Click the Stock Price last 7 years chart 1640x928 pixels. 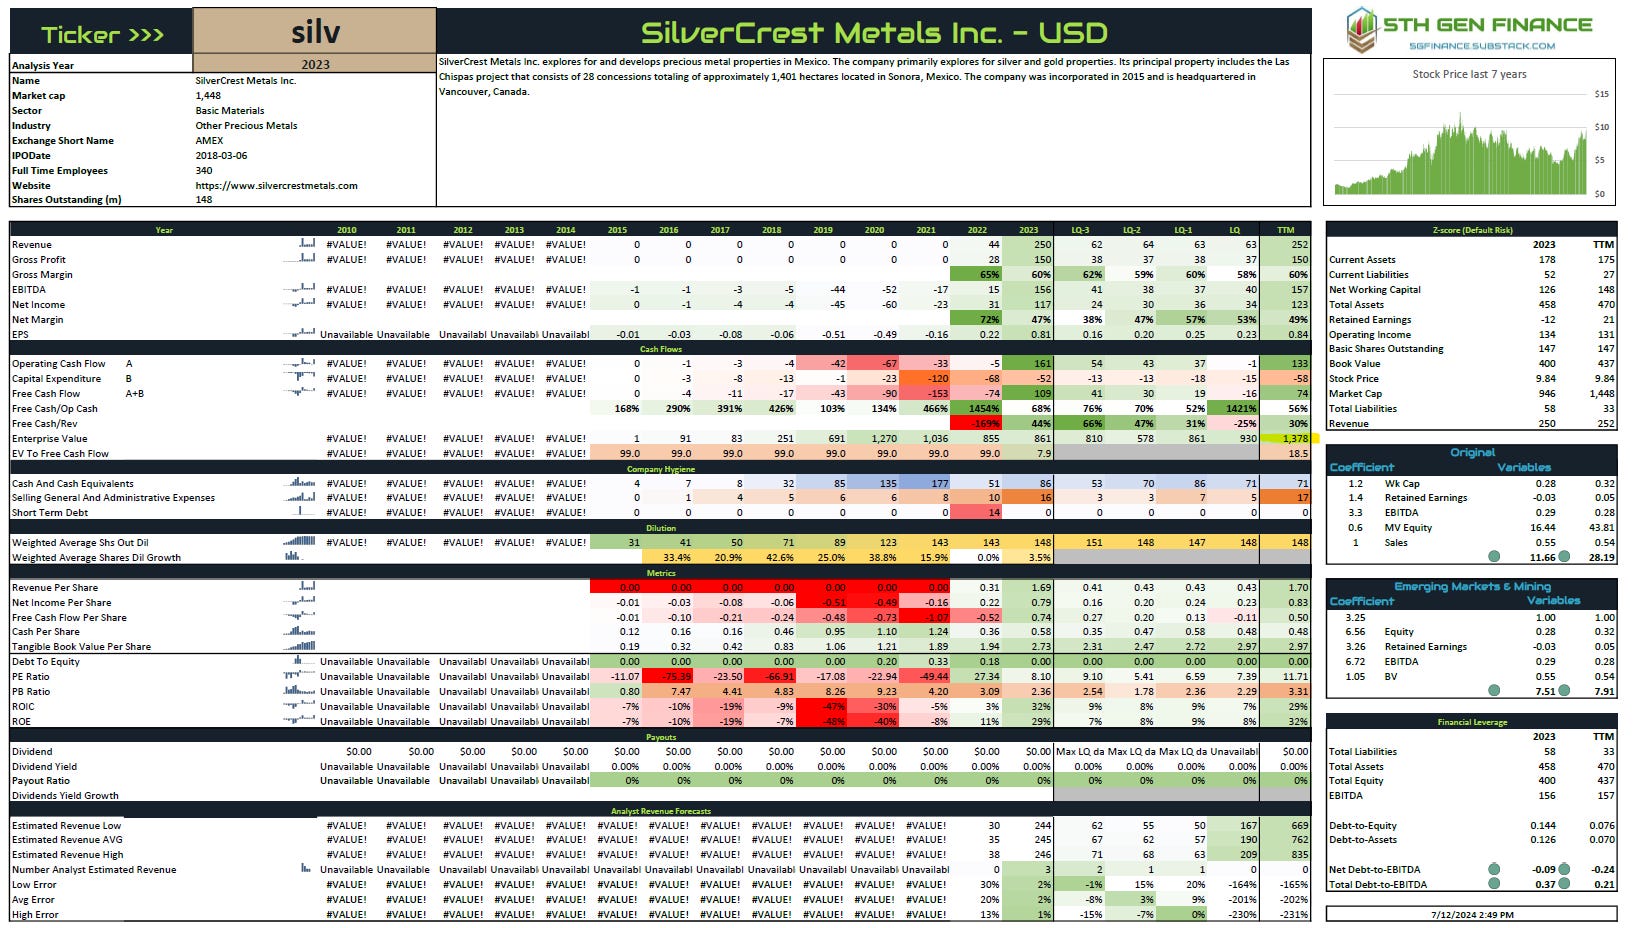(1470, 132)
